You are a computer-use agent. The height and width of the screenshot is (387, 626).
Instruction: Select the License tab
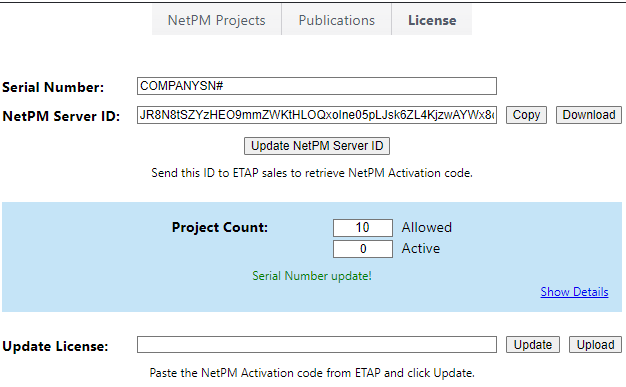[x=432, y=20]
